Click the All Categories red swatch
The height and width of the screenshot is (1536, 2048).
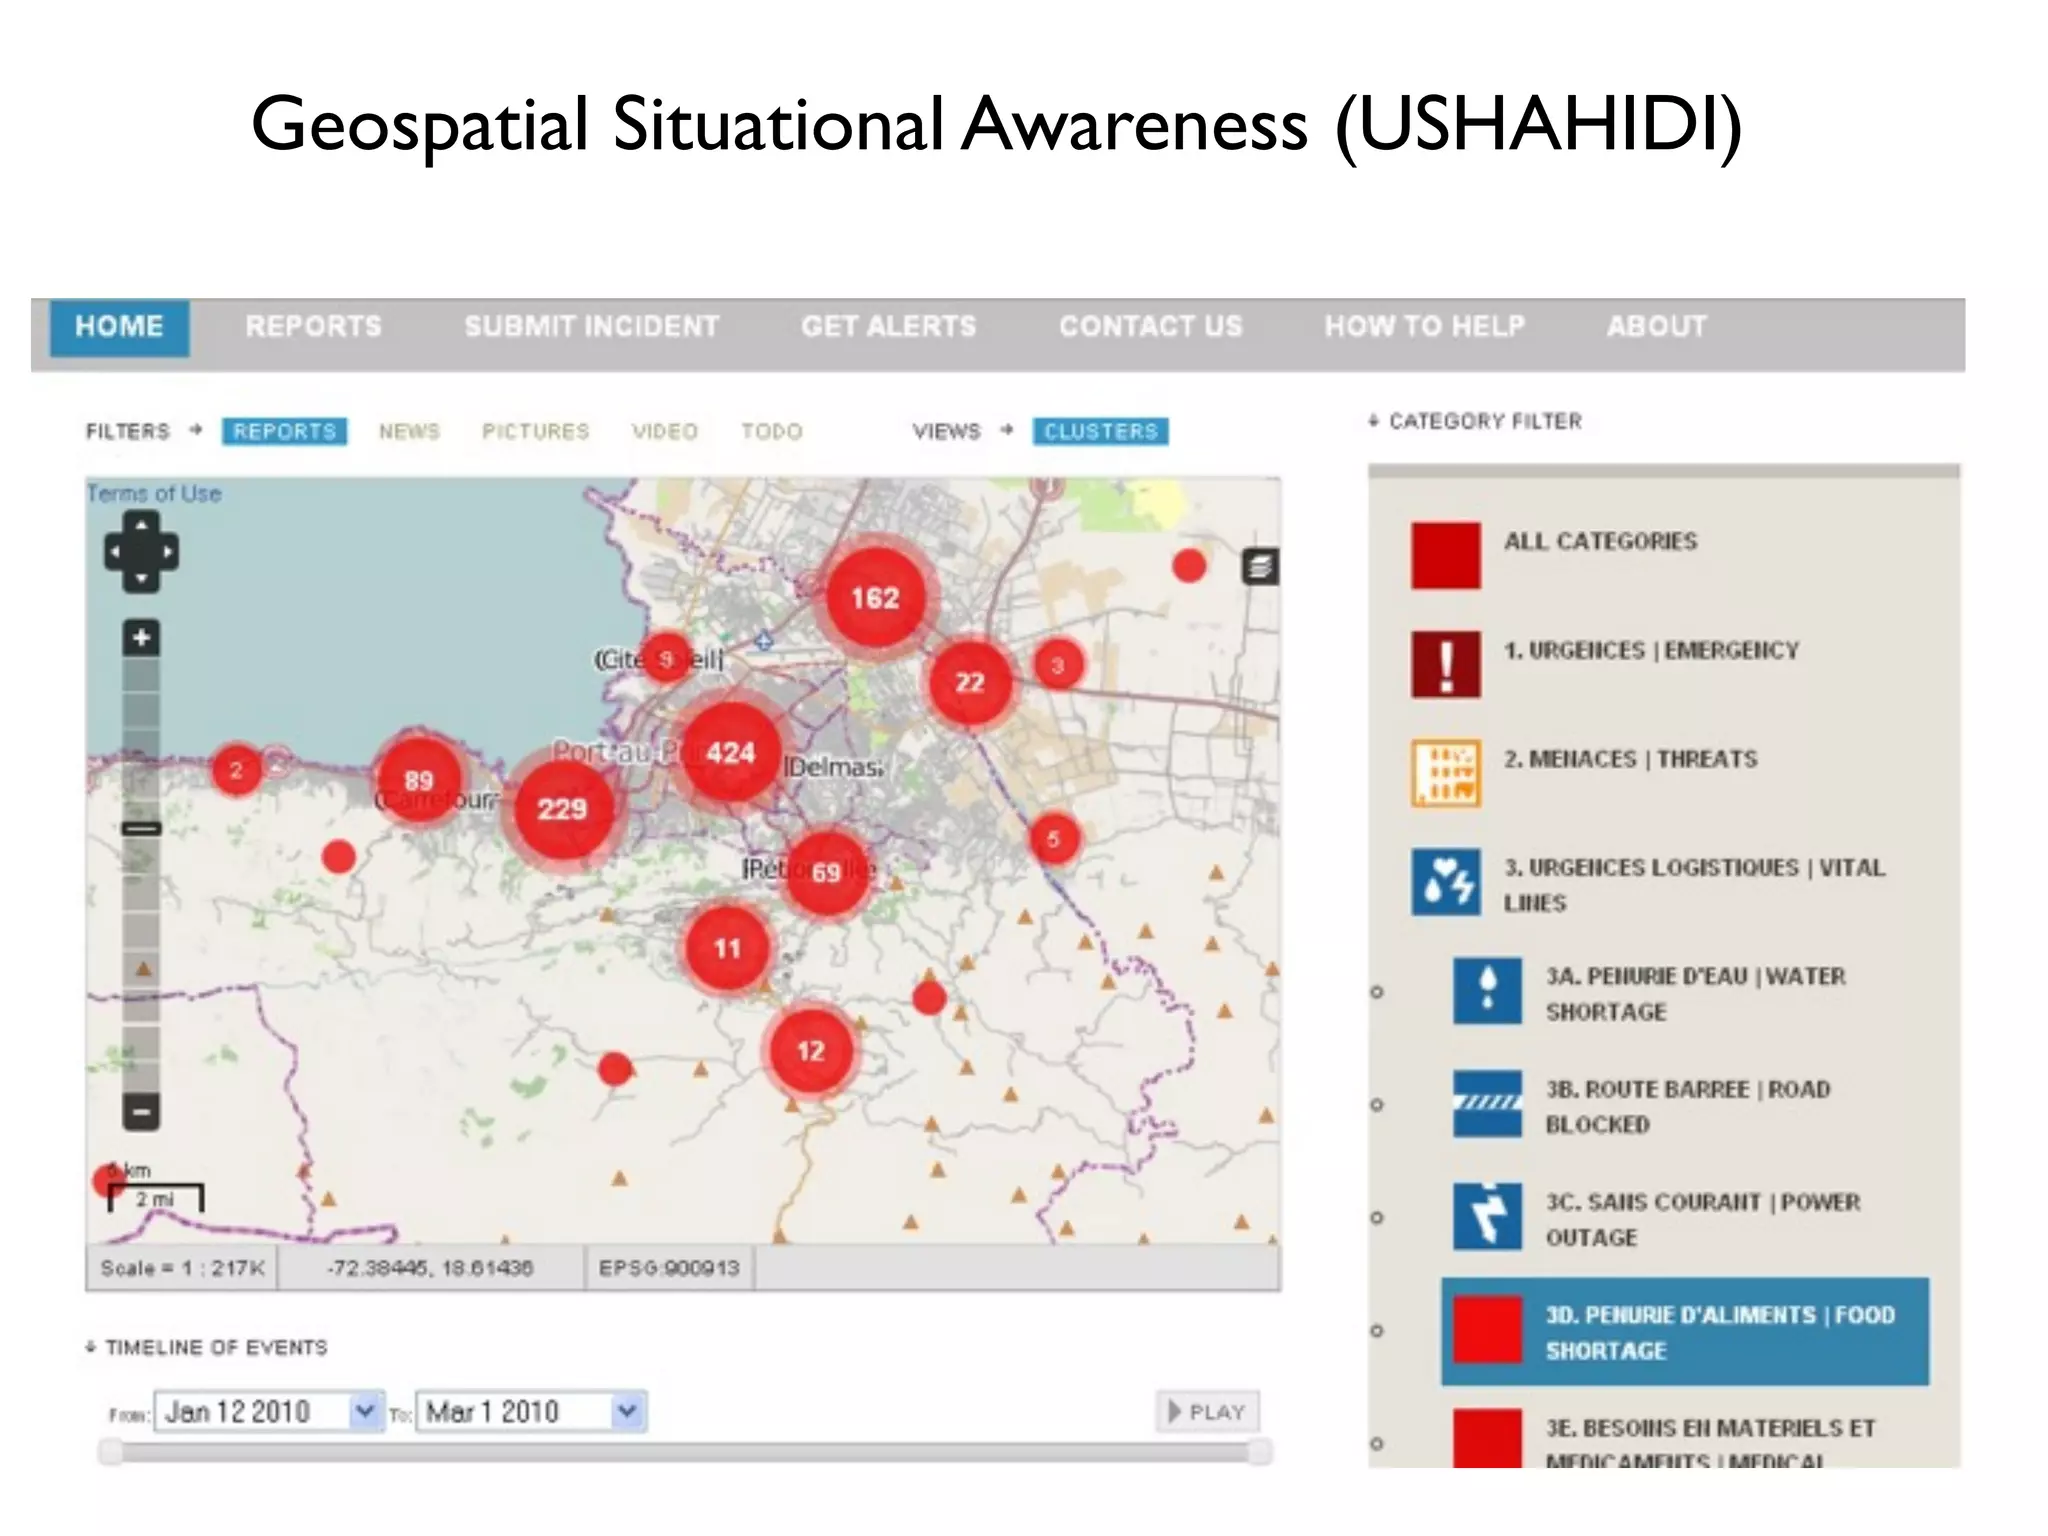coord(1445,555)
